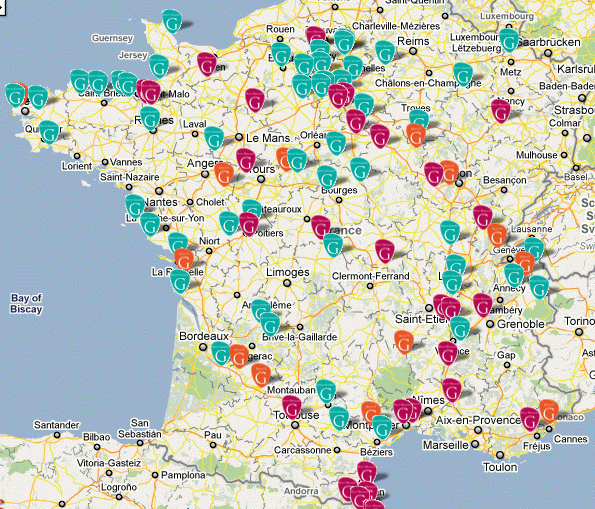Click the Limoges city dot
This screenshot has height=509, width=595.
[x=287, y=283]
